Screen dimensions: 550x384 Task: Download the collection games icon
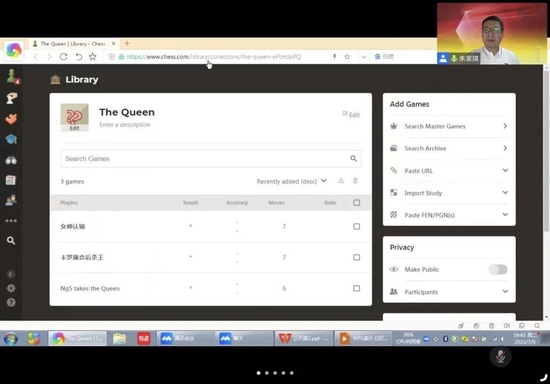tap(341, 181)
